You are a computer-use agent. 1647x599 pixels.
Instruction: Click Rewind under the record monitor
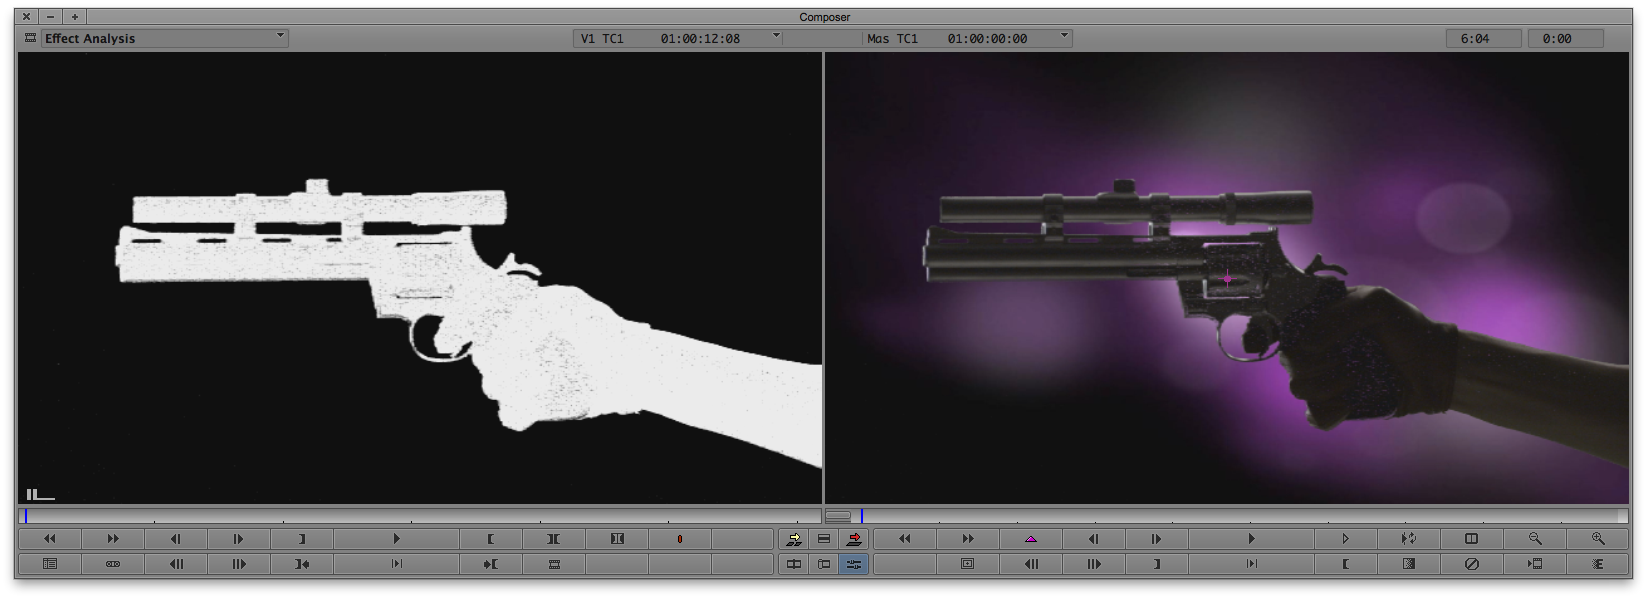click(x=904, y=539)
